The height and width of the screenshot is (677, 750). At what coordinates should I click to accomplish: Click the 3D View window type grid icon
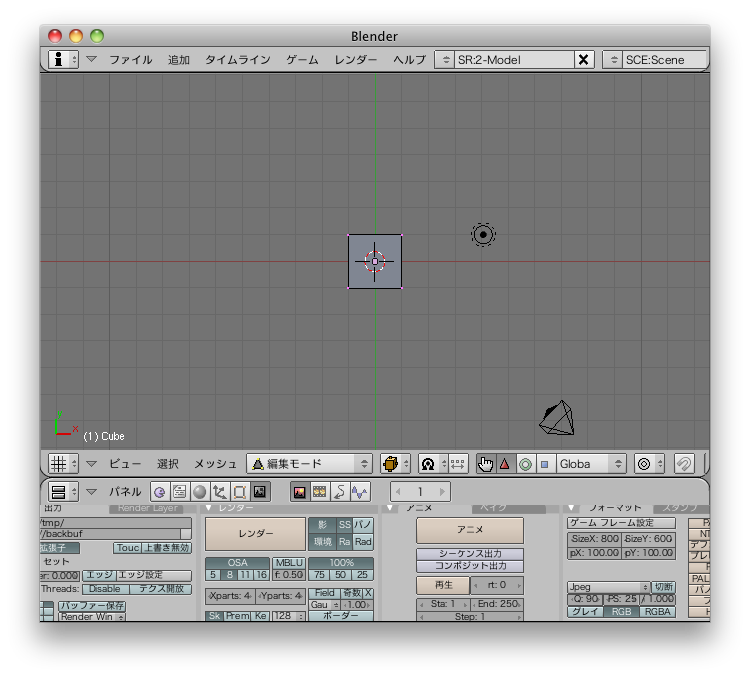pyautogui.click(x=58, y=464)
